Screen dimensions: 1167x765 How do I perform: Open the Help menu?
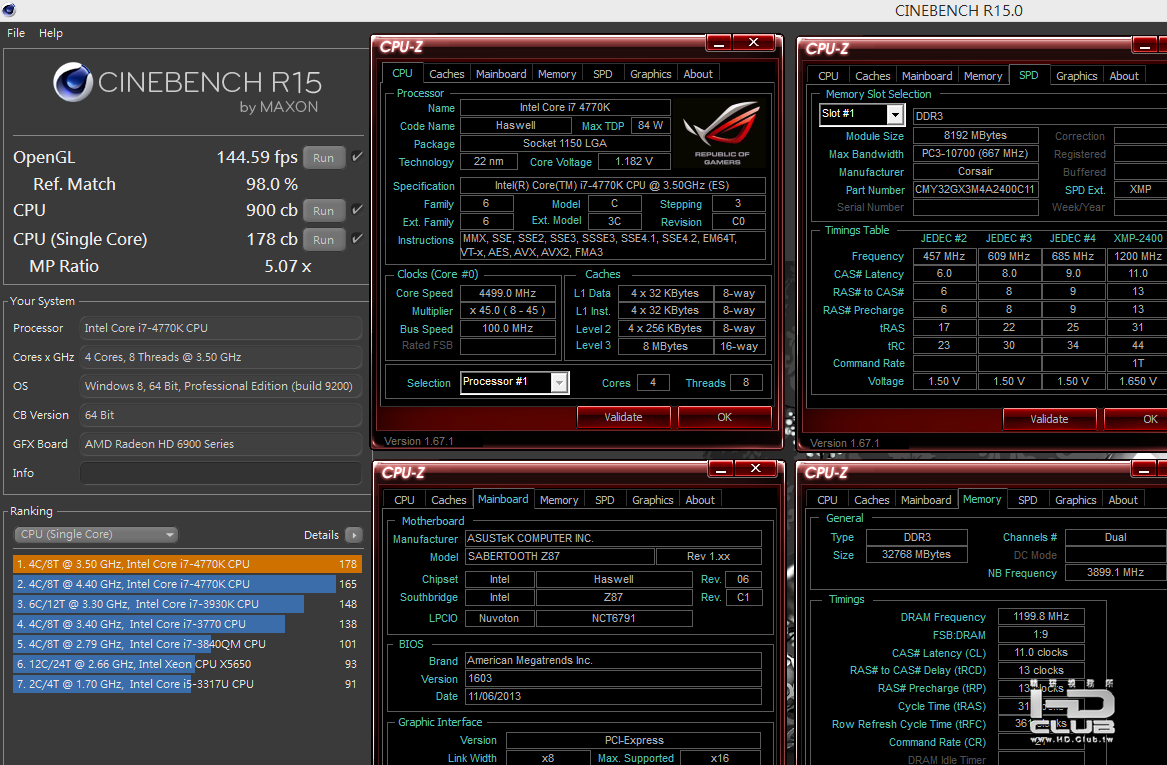(51, 33)
